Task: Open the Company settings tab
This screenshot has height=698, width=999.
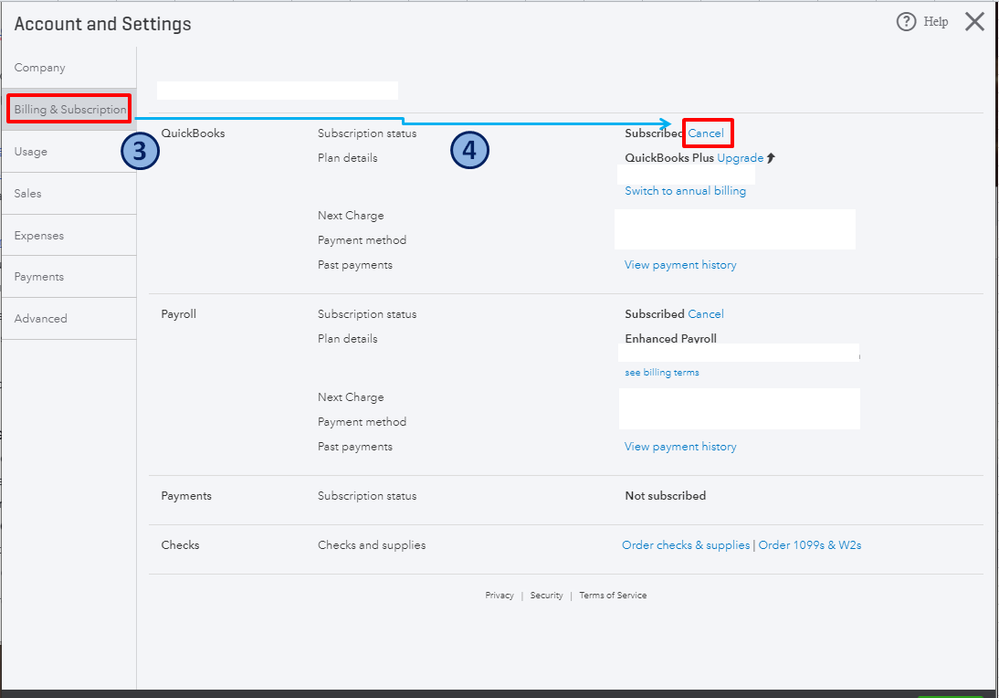Action: click(40, 68)
